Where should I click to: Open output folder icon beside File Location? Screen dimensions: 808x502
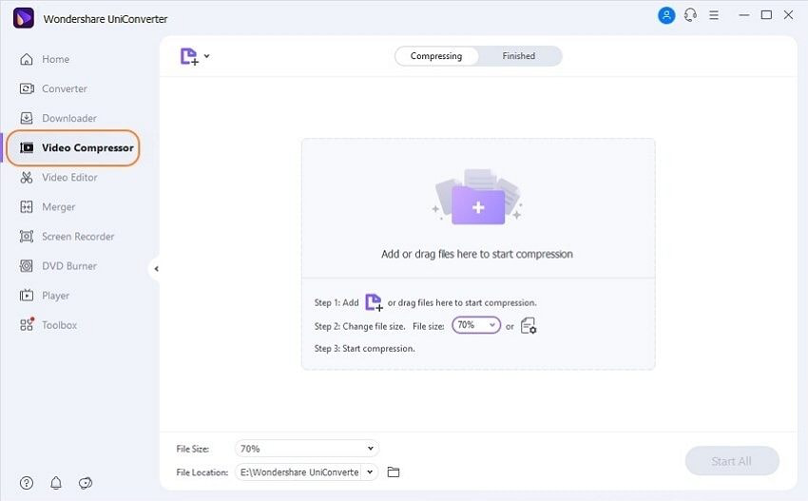[393, 472]
